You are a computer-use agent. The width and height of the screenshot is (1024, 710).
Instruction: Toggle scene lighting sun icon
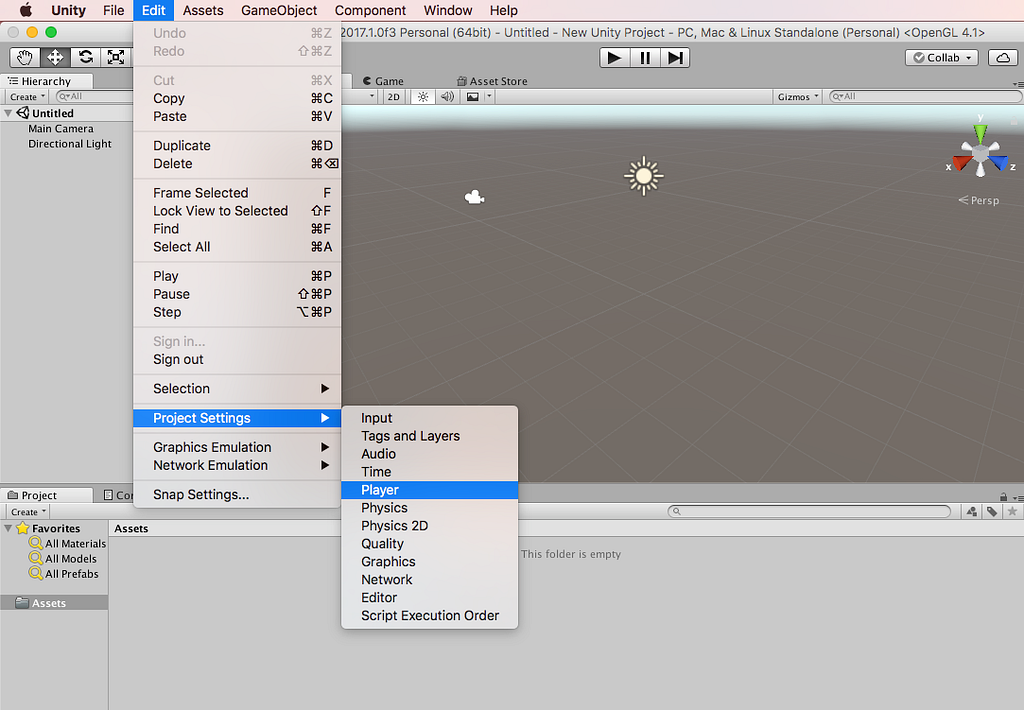(423, 97)
